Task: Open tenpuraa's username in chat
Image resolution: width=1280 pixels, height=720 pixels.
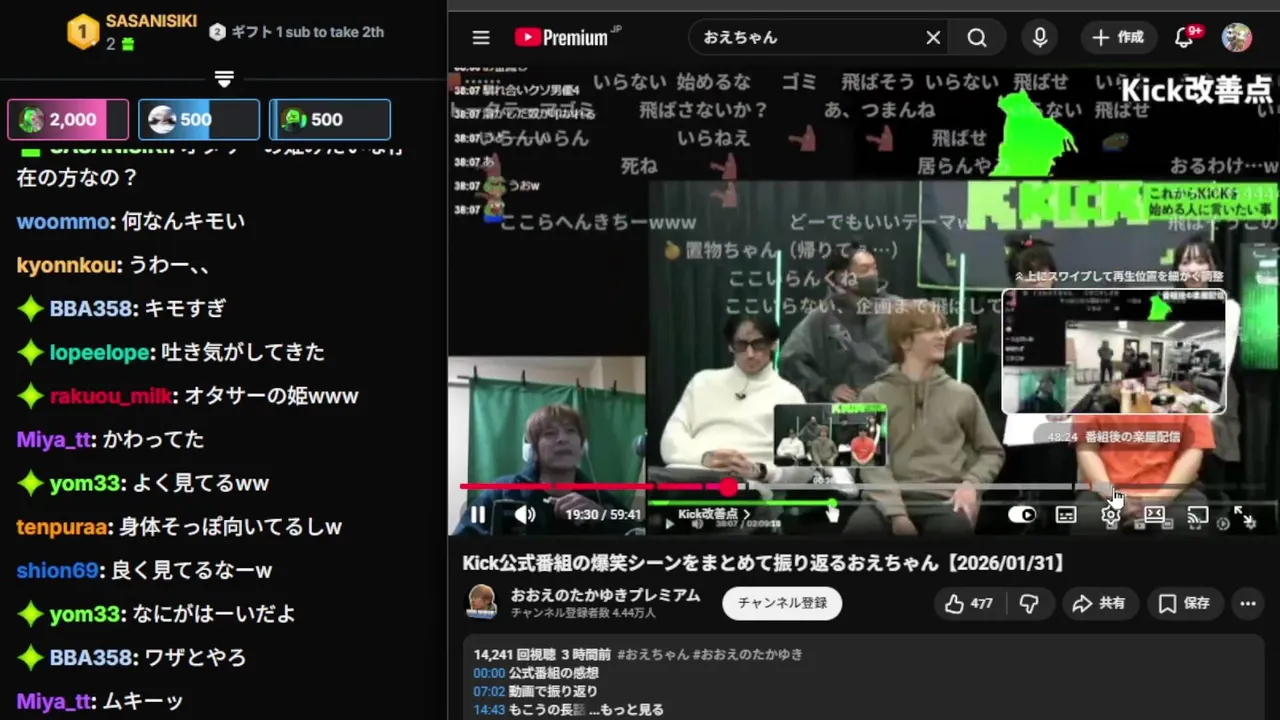Action: click(62, 526)
